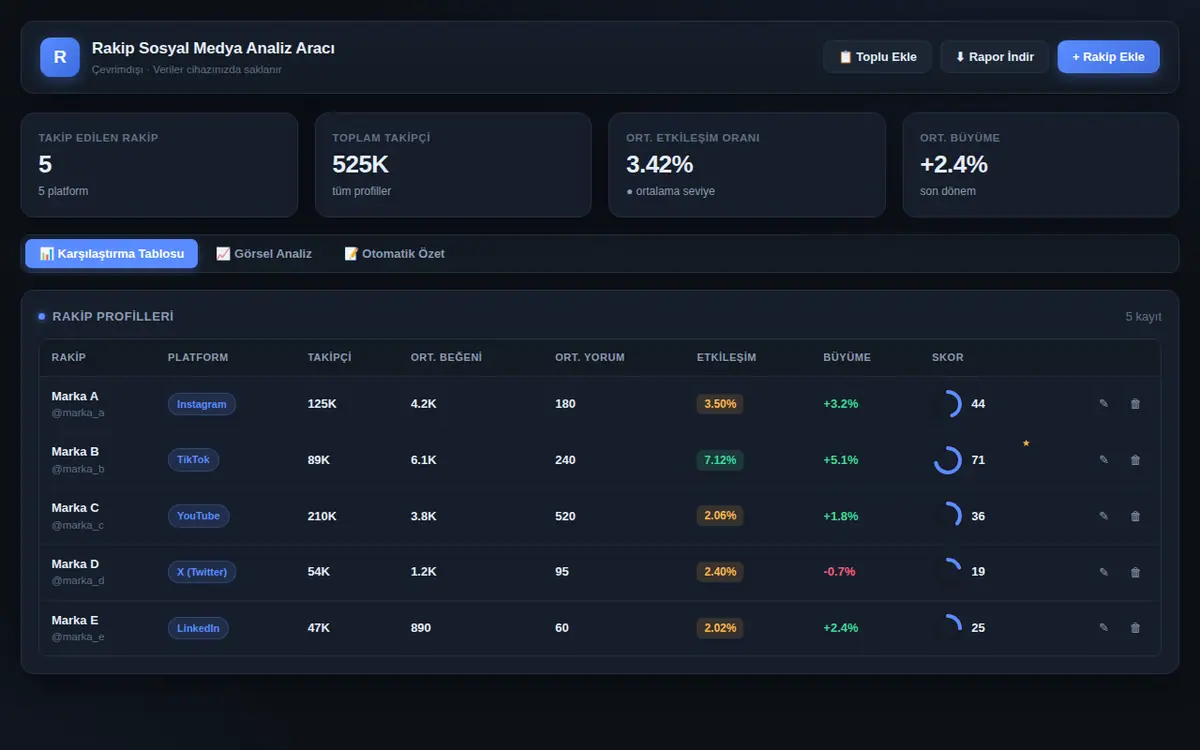Click the pencil edit icon for Marka B

coord(1104,460)
